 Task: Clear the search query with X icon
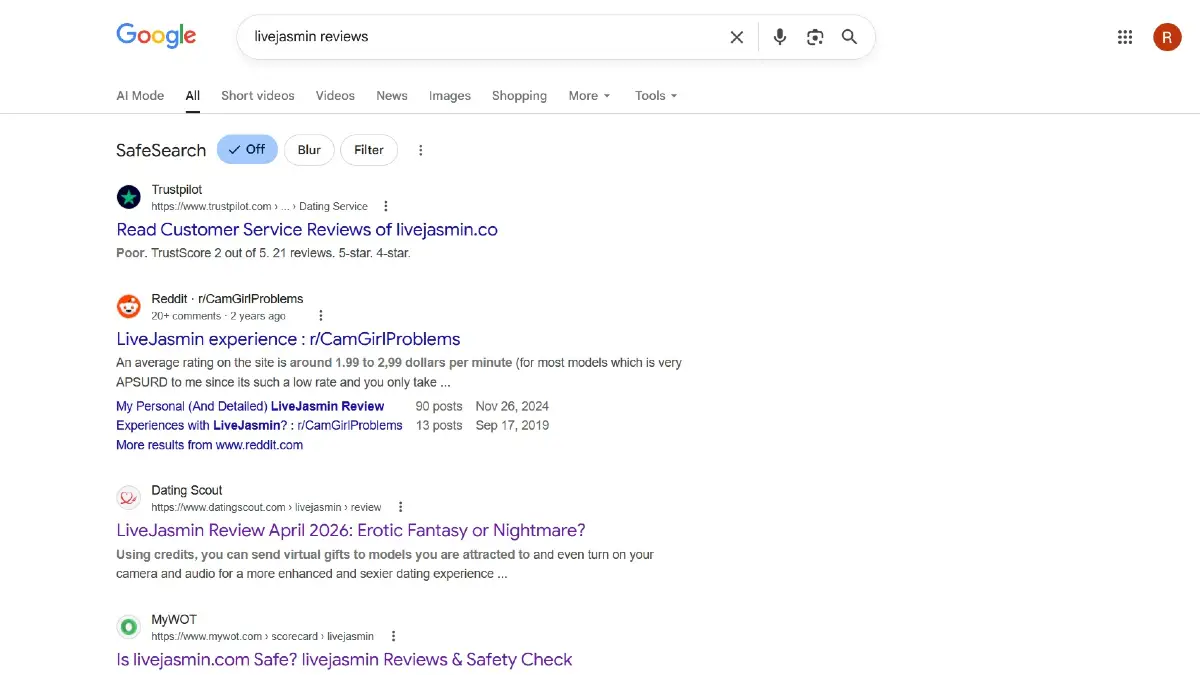737,37
